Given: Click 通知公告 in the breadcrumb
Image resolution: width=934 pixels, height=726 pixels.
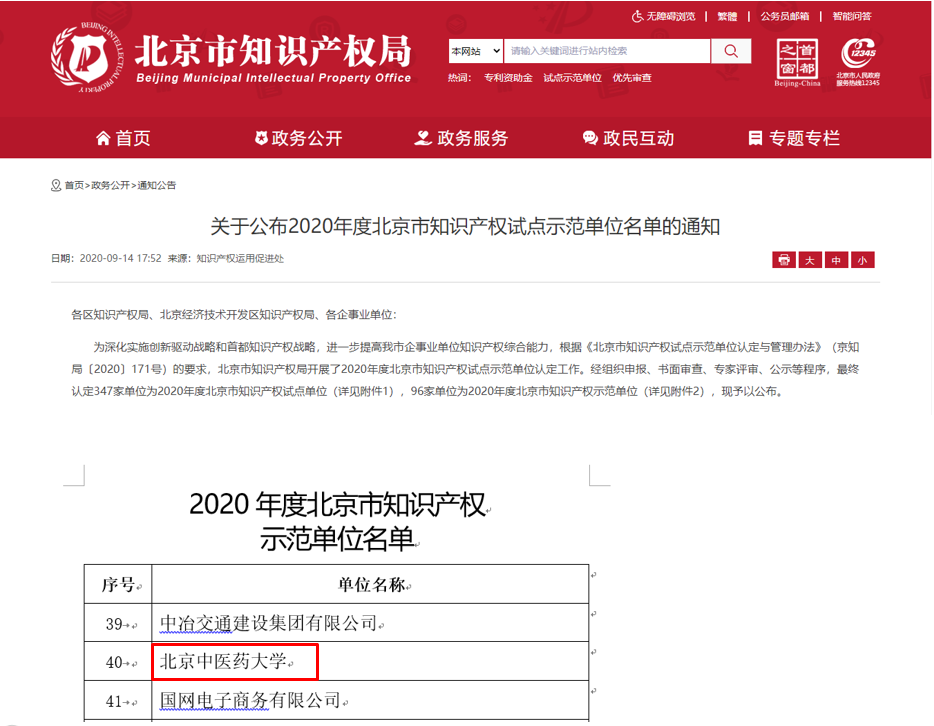Looking at the screenshot, I should (x=157, y=185).
